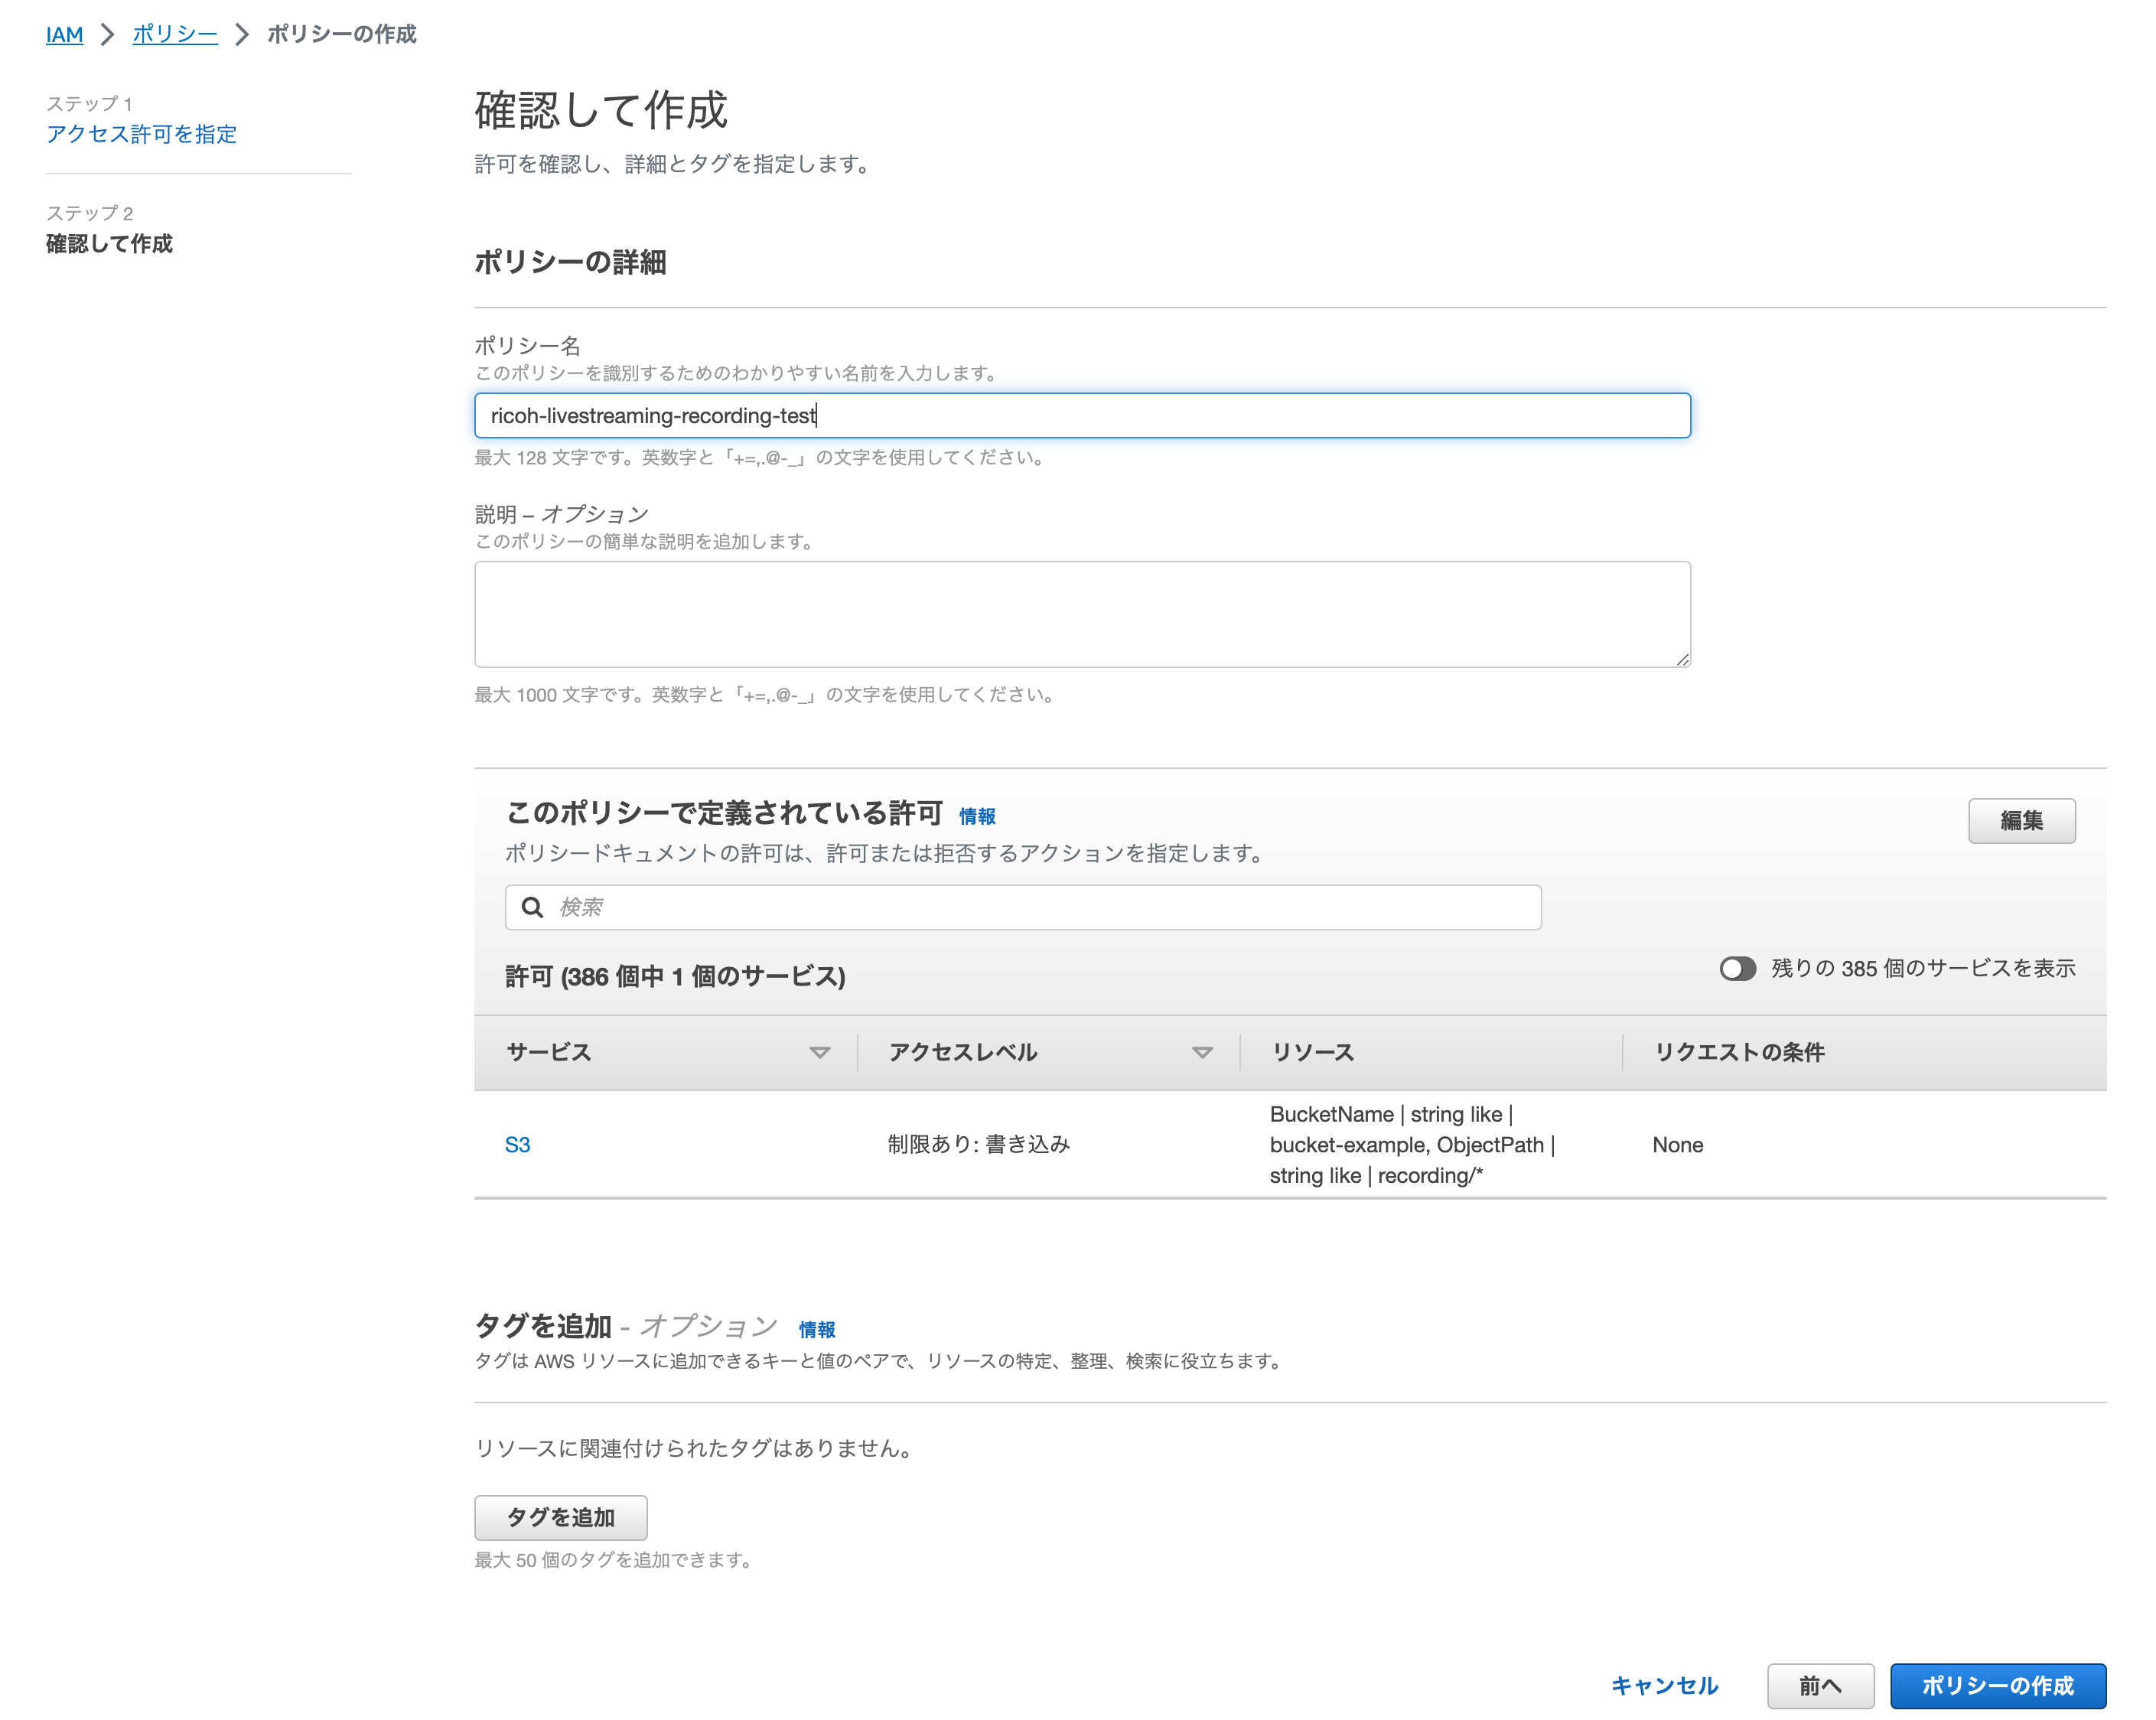Screen dimensions: 2156x1720
Task: Open 情報 link beside タグを追加 heading
Action: [816, 1329]
